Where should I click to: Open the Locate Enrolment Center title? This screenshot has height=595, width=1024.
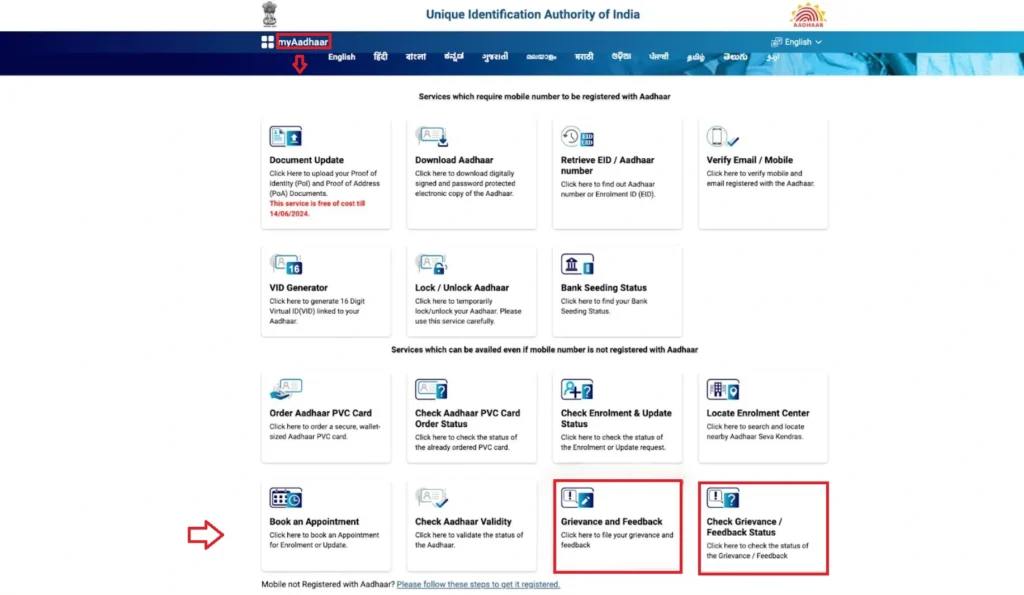758,413
